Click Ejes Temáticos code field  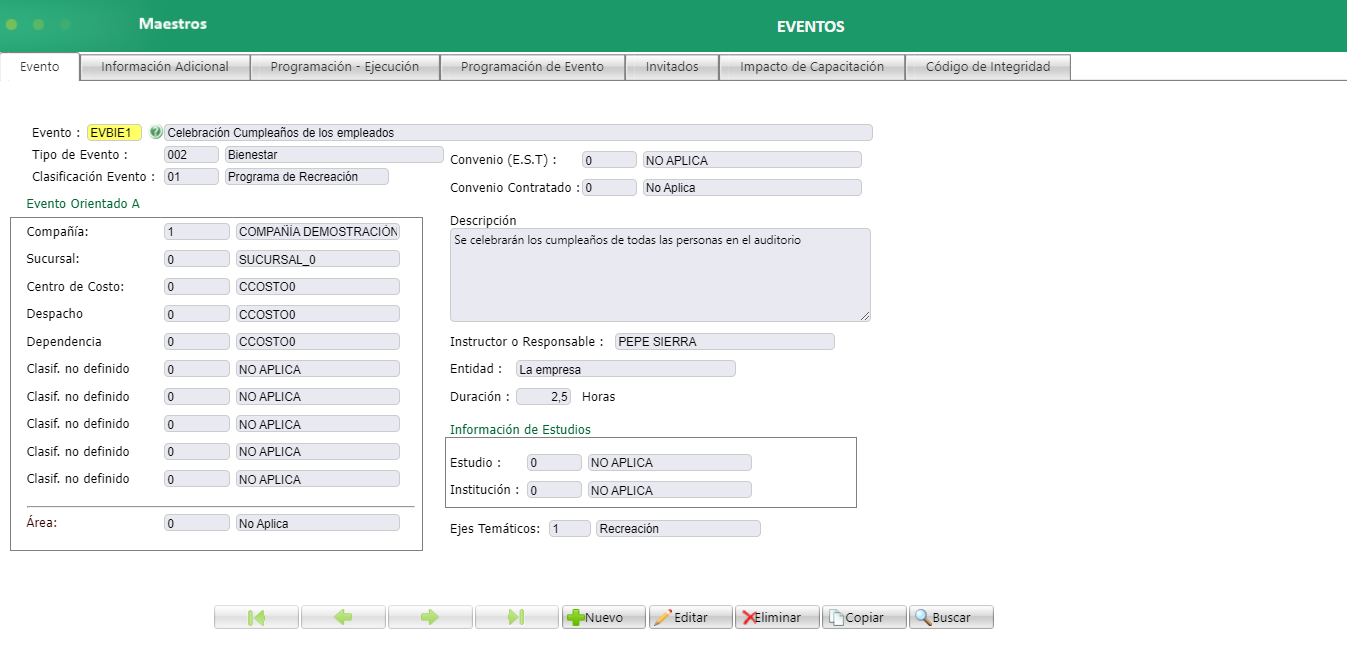pyautogui.click(x=570, y=529)
